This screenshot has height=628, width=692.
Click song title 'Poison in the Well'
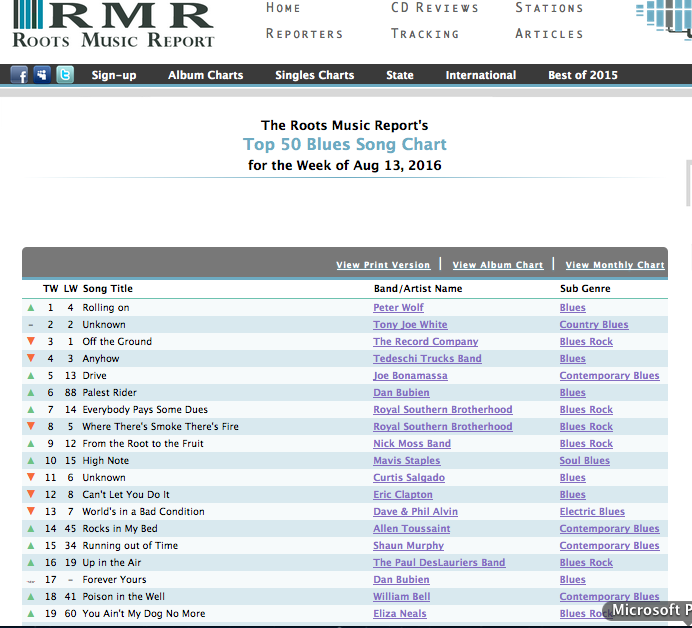coord(124,597)
